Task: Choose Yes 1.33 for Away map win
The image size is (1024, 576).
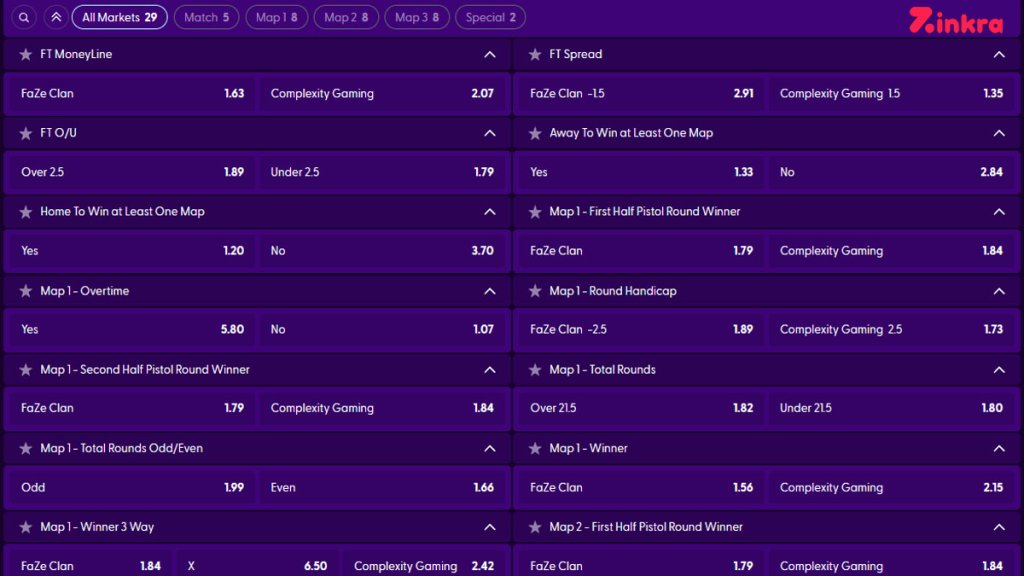Action: coord(641,172)
